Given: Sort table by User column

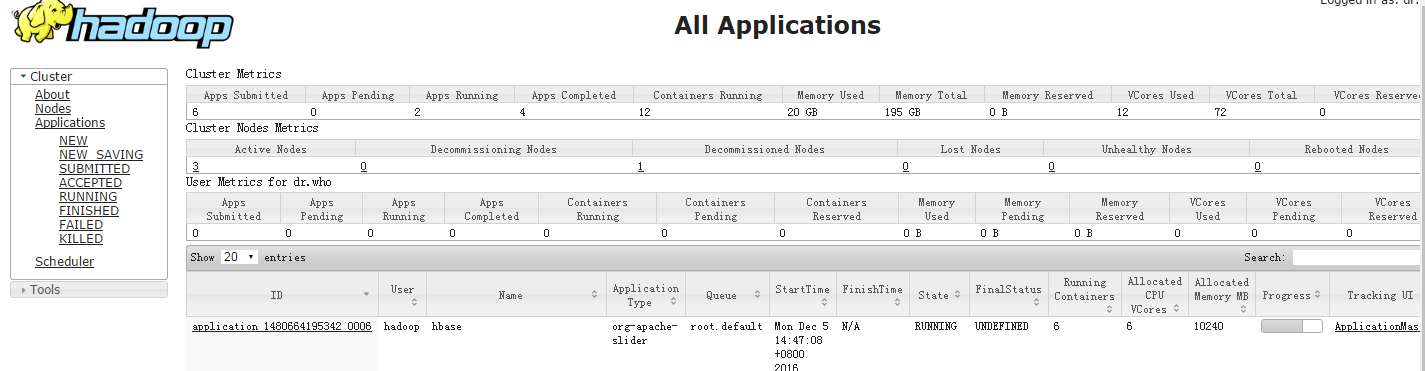Looking at the screenshot, I should [402, 295].
